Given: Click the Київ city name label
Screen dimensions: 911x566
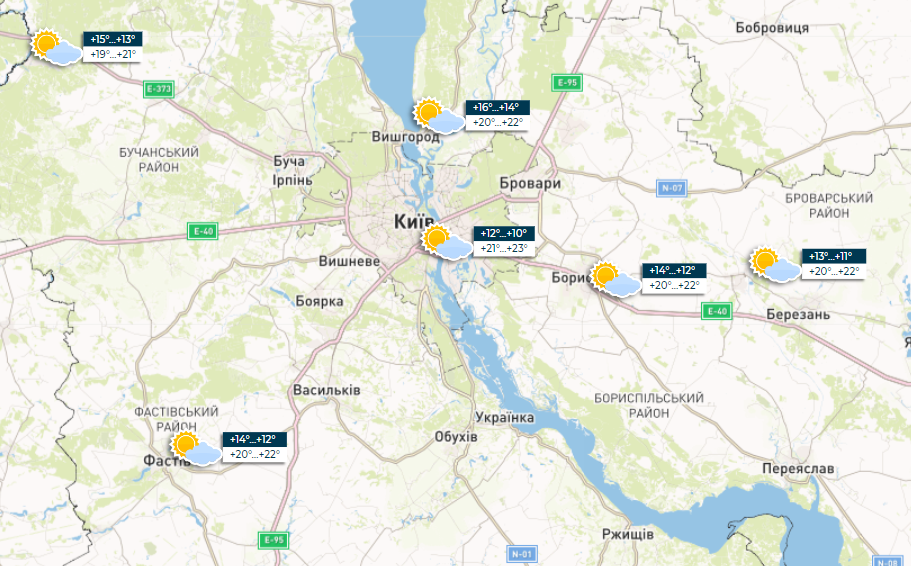Looking at the screenshot, I should tap(414, 221).
